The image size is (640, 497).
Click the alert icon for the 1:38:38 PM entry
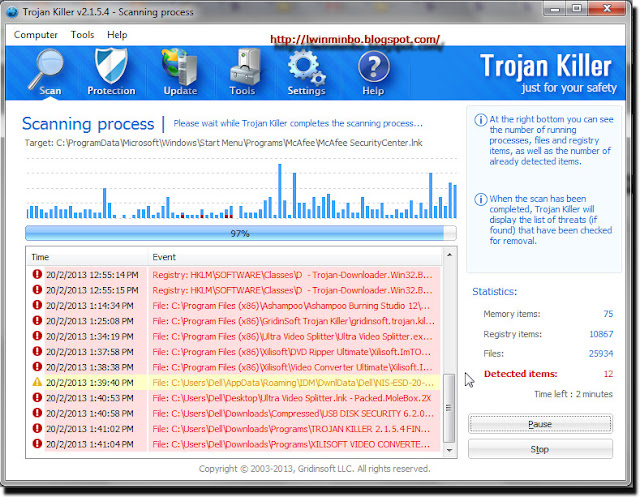37,367
